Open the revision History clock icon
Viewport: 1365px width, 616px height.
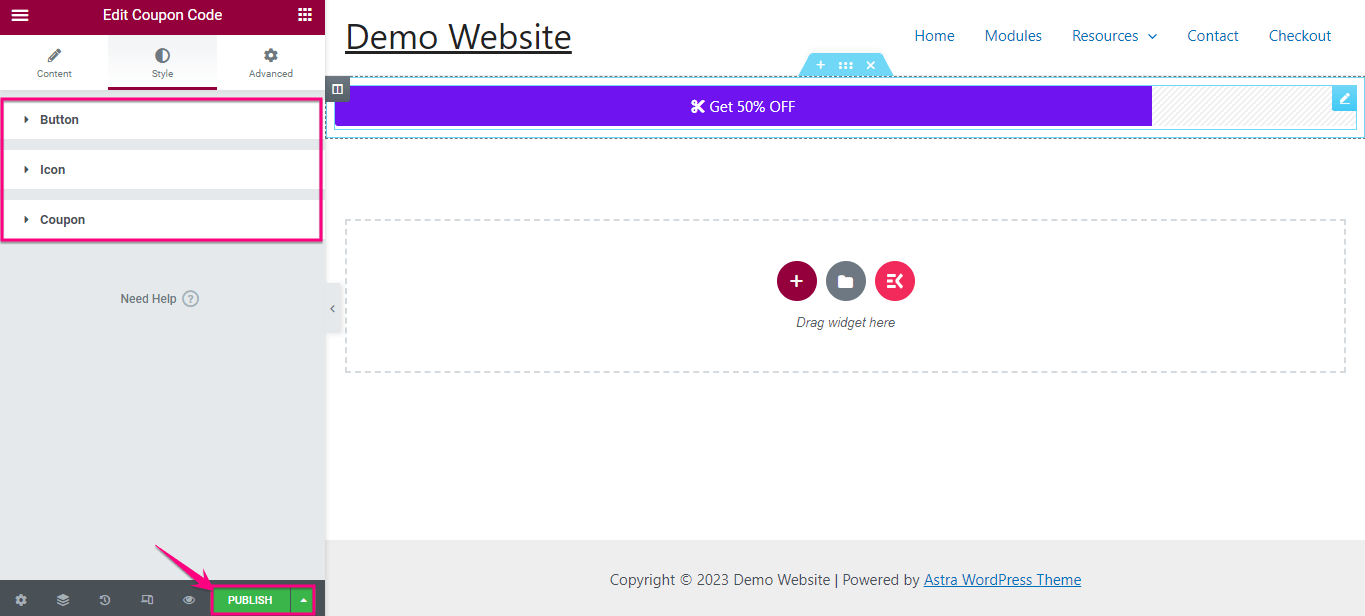click(104, 599)
